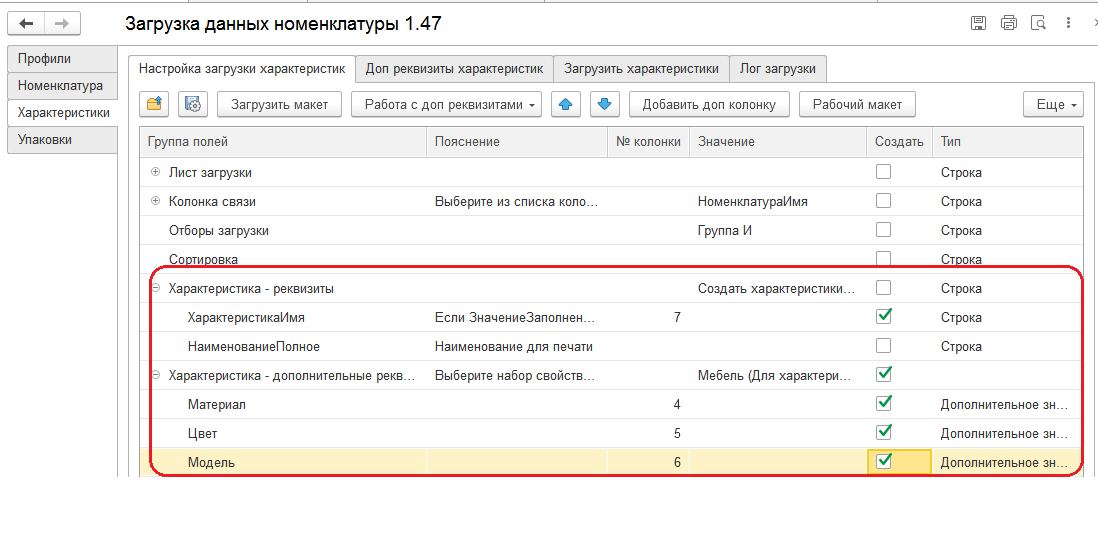Click the № колонки column header
Image resolution: width=1098 pixels, height=560 pixels.
click(648, 141)
